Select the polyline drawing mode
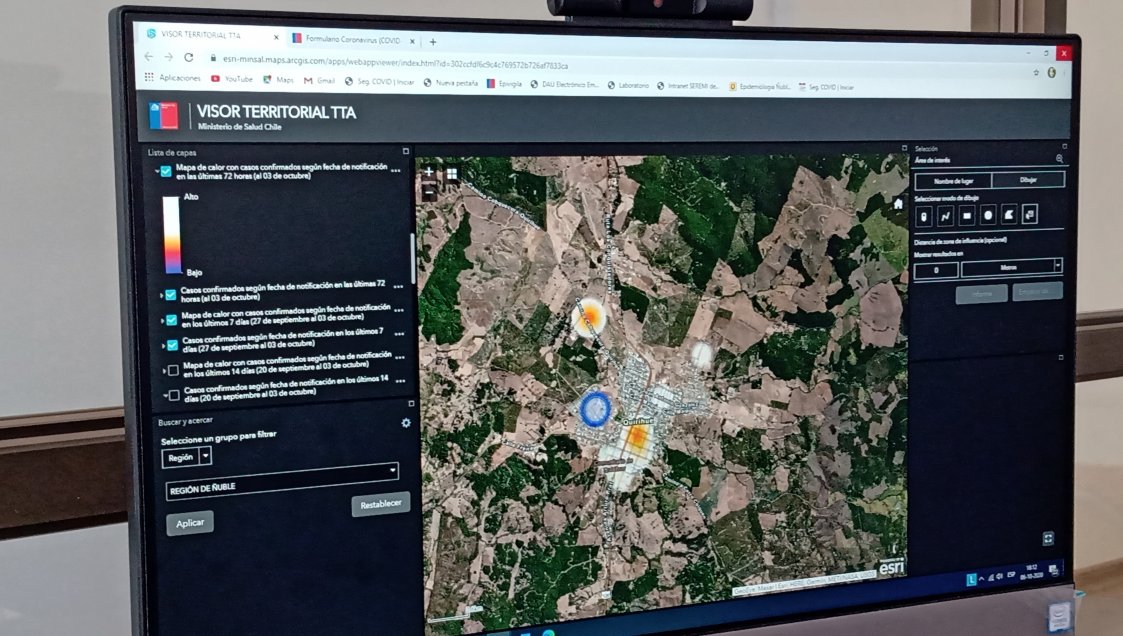The image size is (1123, 636). [x=945, y=215]
